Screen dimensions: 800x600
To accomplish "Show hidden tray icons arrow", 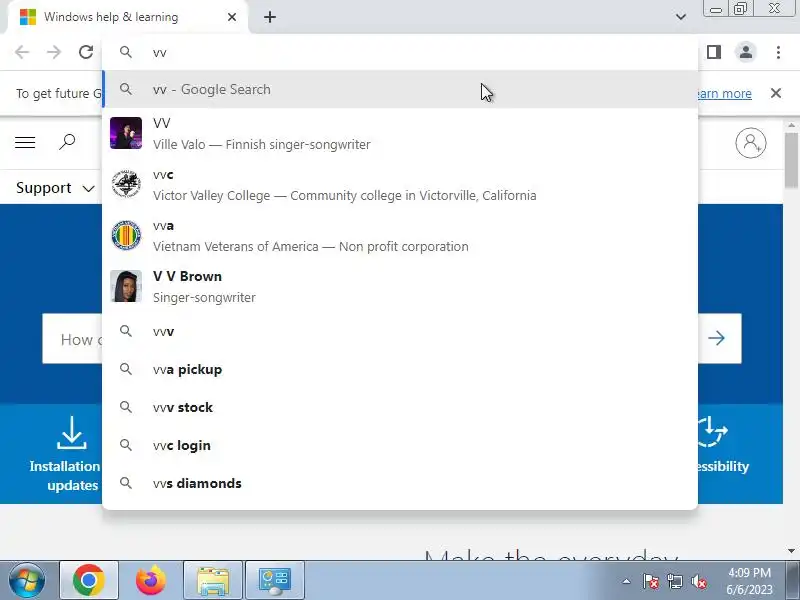I will tap(627, 581).
